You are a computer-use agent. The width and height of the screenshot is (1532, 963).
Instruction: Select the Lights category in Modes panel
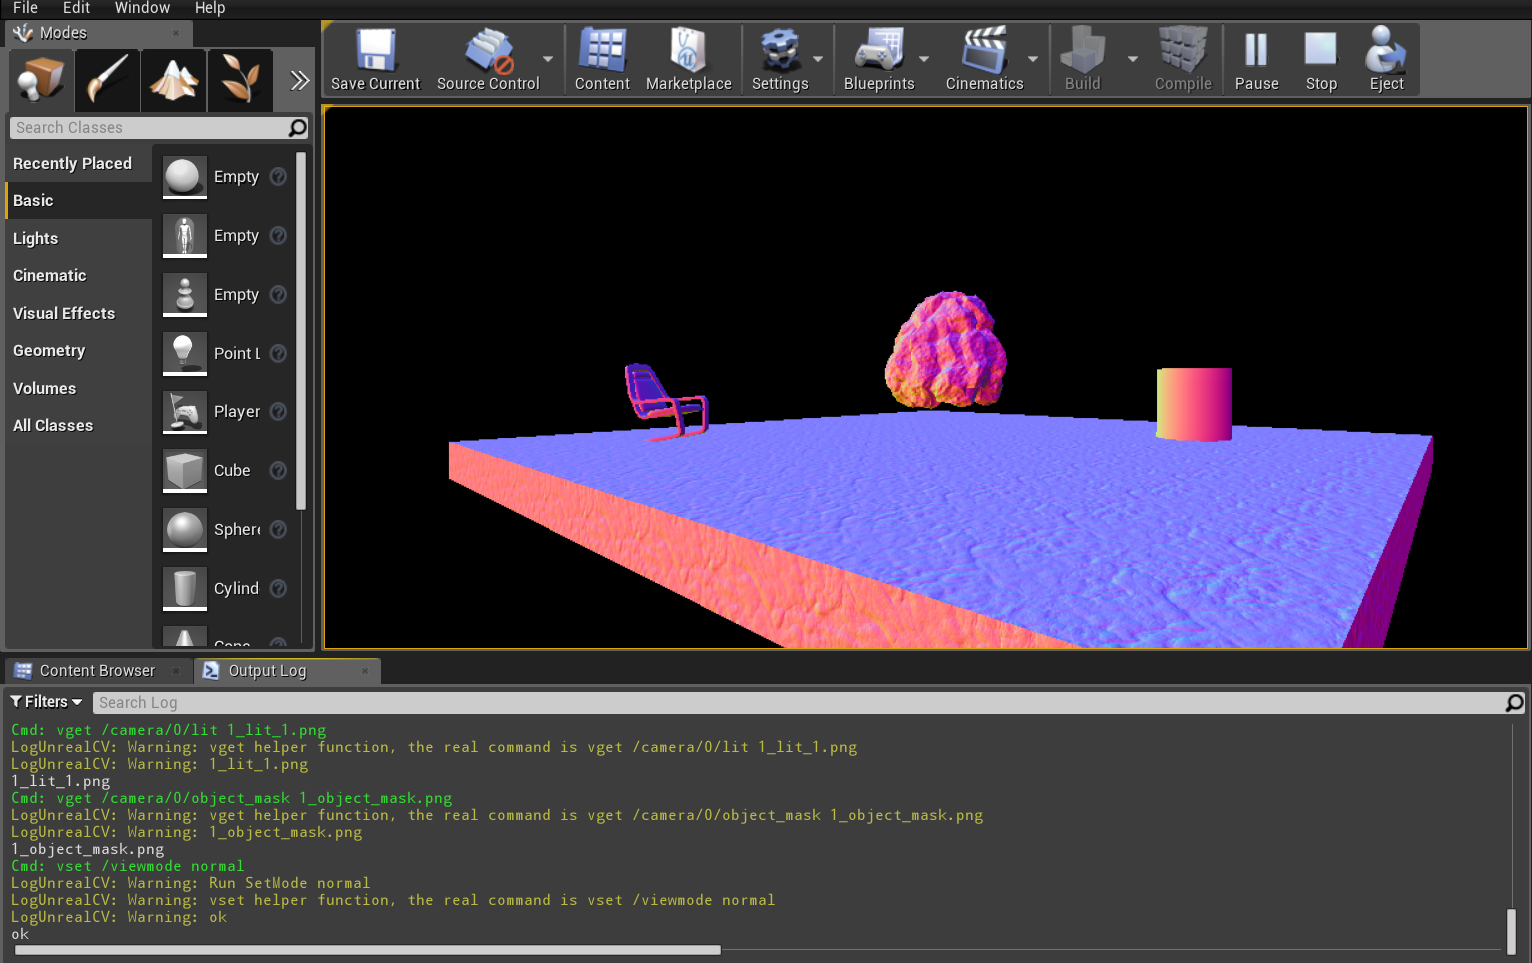(x=35, y=238)
